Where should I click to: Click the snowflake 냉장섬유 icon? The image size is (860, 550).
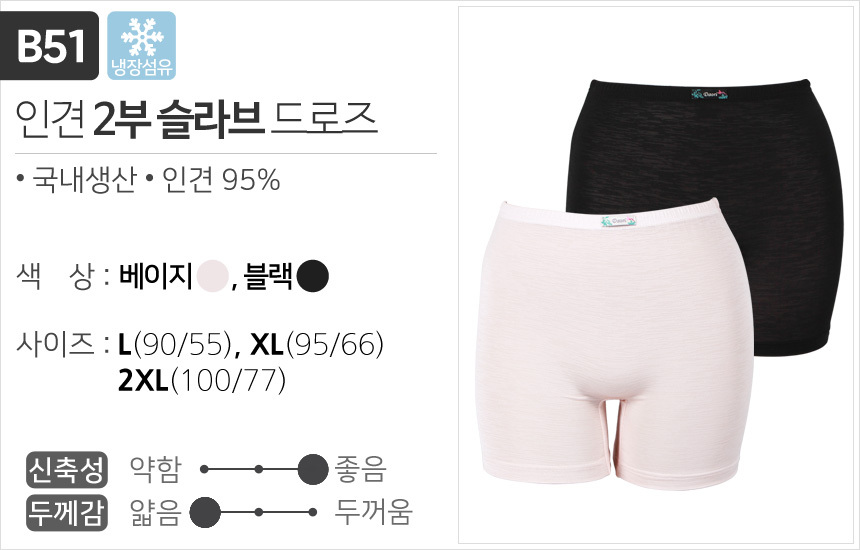point(142,46)
